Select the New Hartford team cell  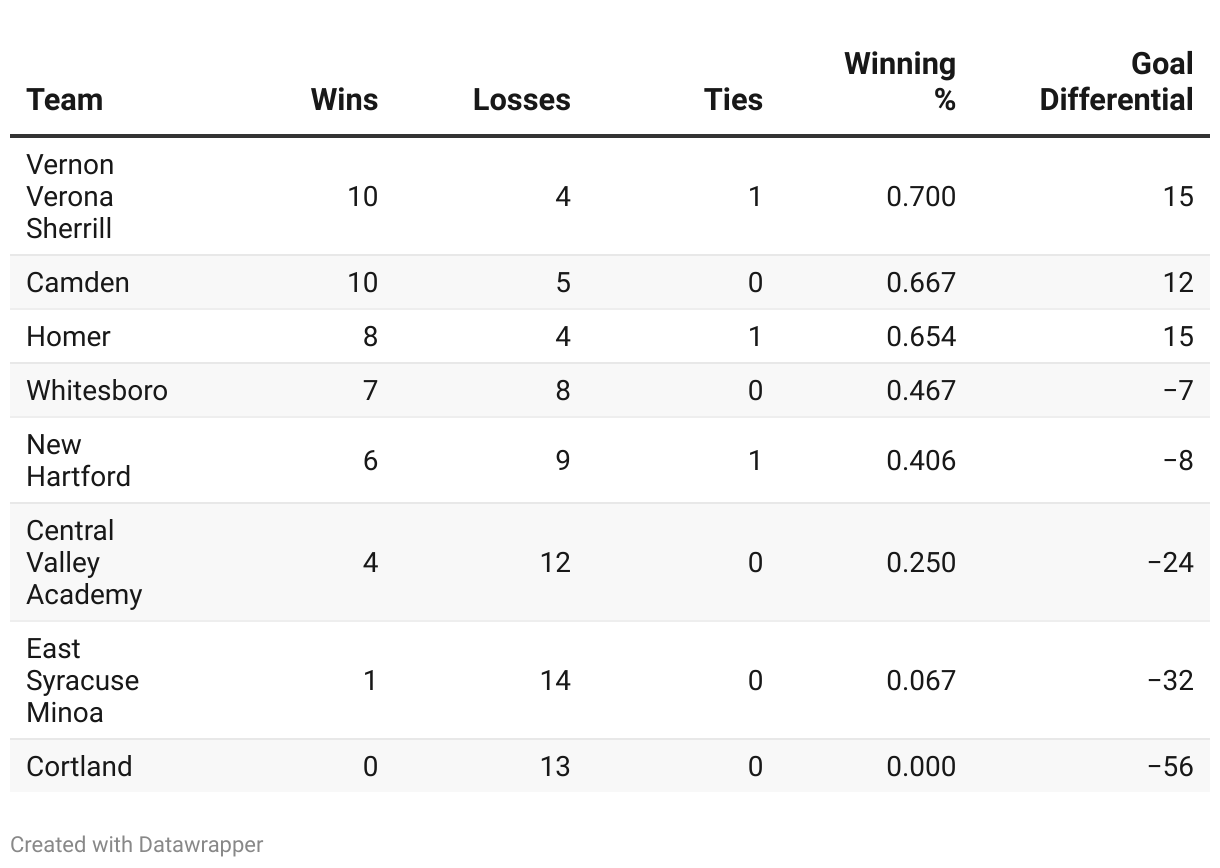pyautogui.click(x=78, y=460)
